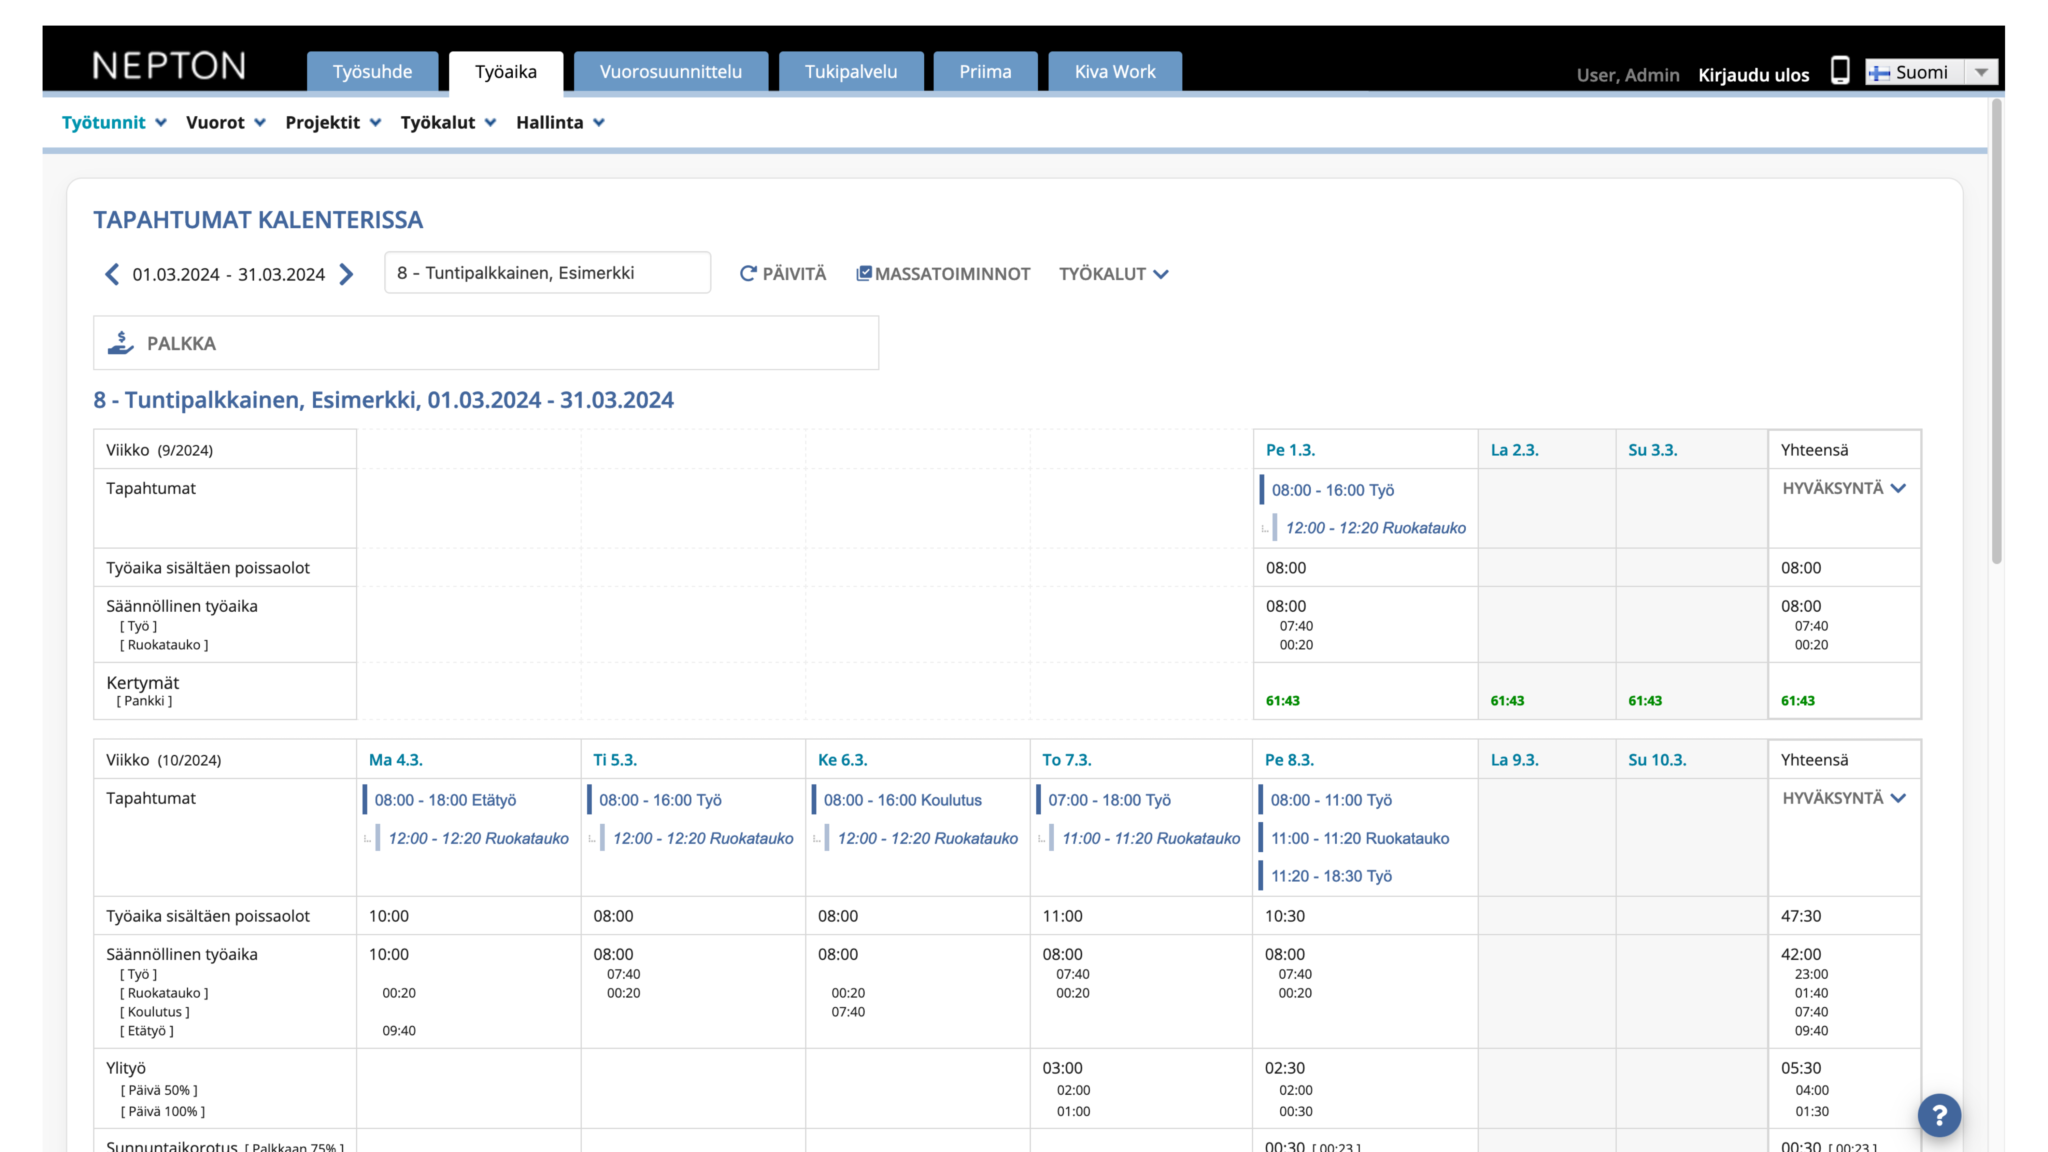The width and height of the screenshot is (2048, 1152).
Task: Click the week 10 total 47:30
Action: [x=1800, y=916]
